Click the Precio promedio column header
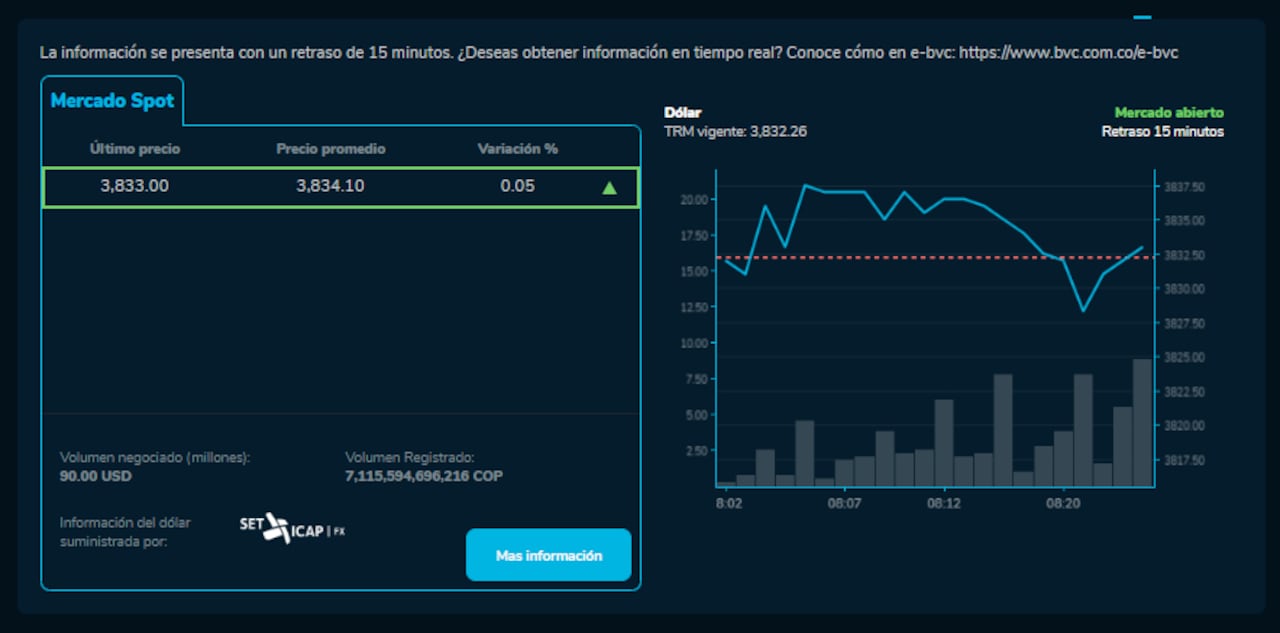 330,149
